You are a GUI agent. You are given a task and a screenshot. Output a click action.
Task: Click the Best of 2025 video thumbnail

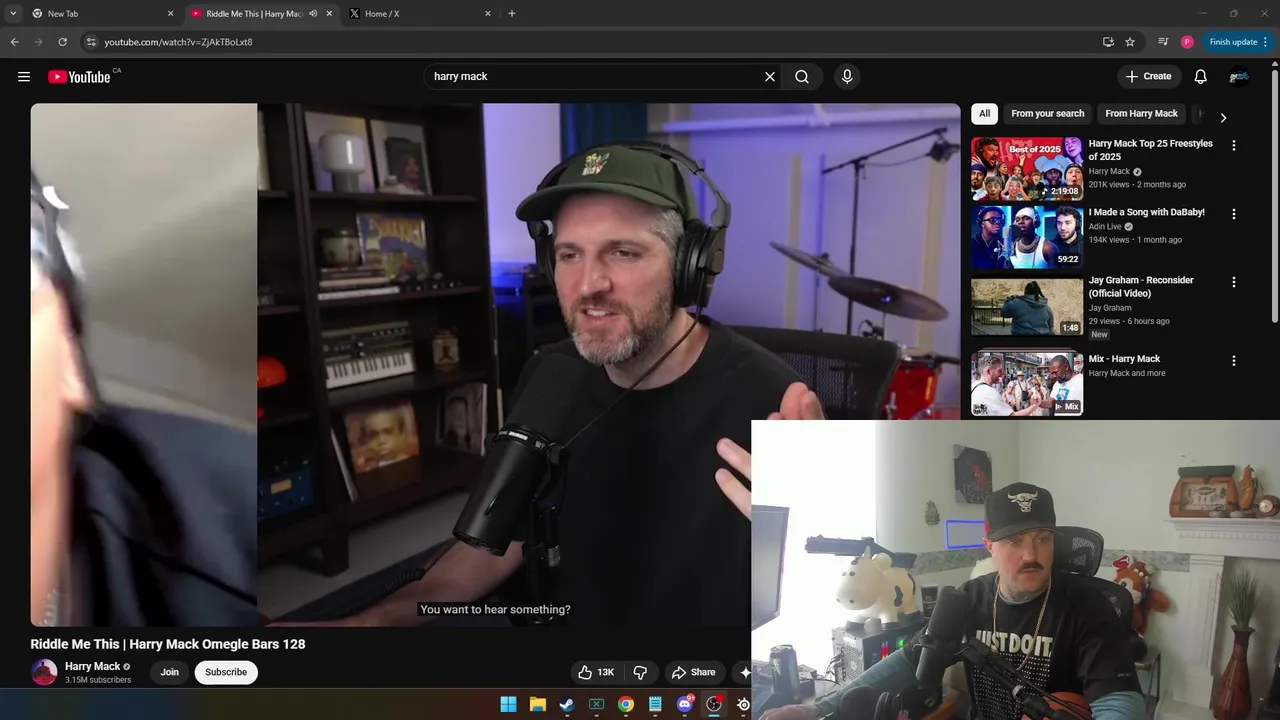point(1027,169)
